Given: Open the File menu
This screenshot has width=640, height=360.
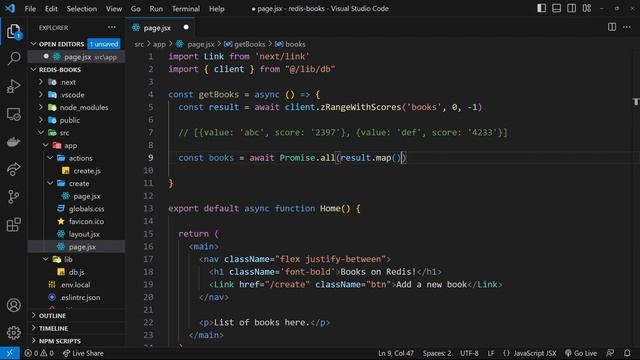Looking at the screenshot, I should [30, 9].
